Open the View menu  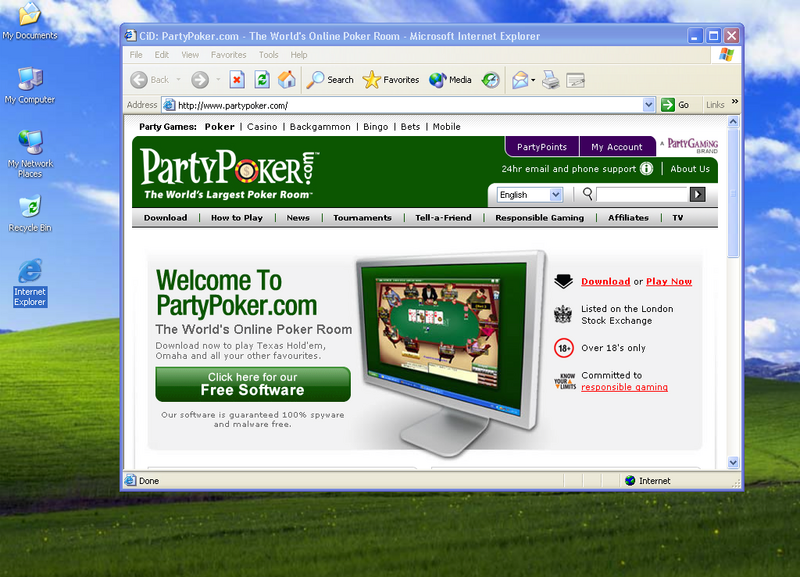pos(190,55)
